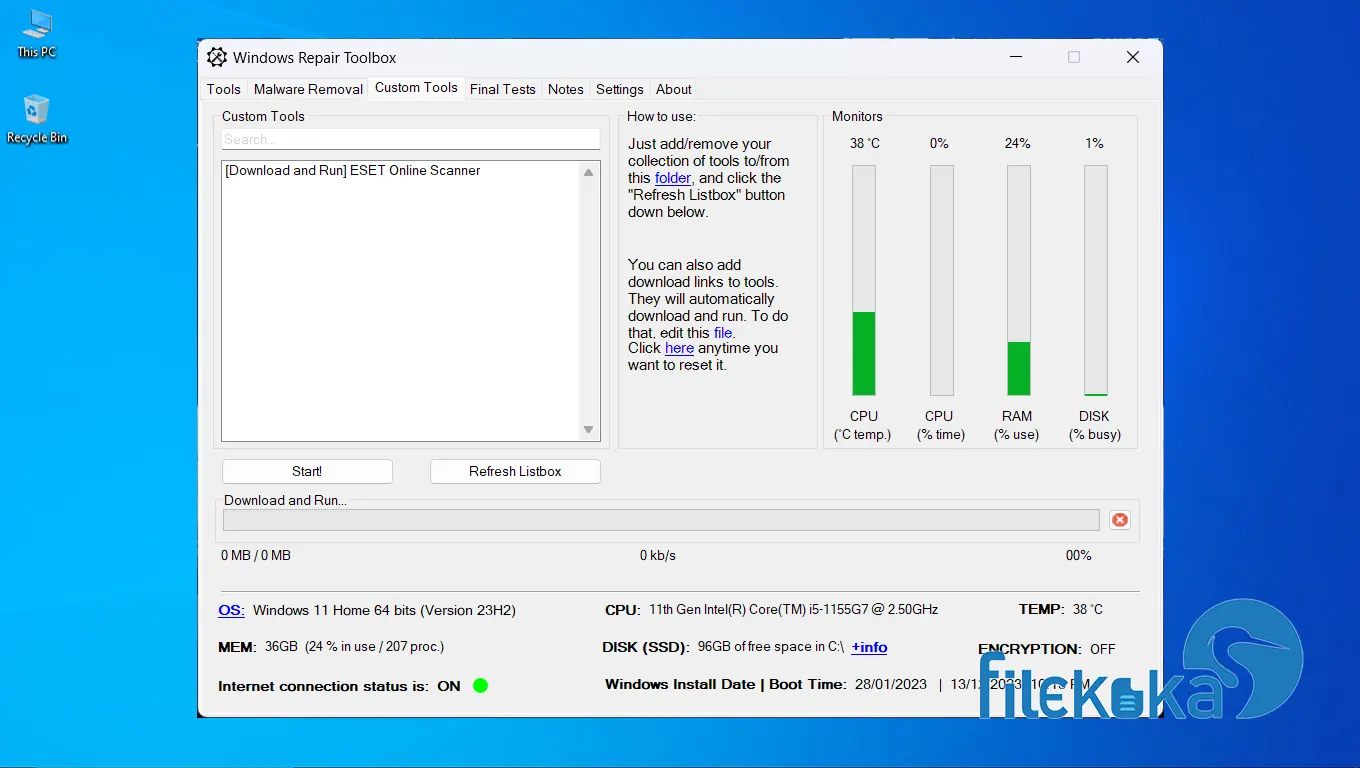The image size is (1360, 768).
Task: Click the Windows Repair Toolbox gear icon
Action: click(217, 57)
